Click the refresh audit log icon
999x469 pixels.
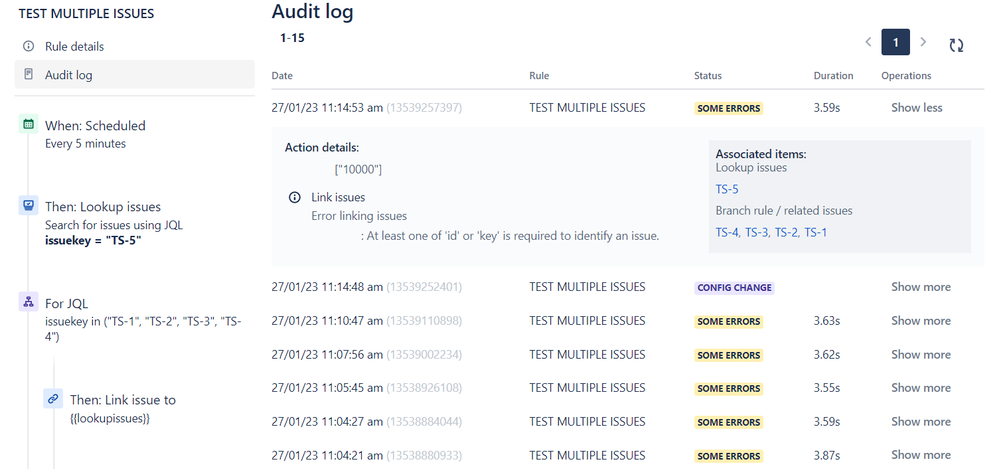tap(956, 45)
